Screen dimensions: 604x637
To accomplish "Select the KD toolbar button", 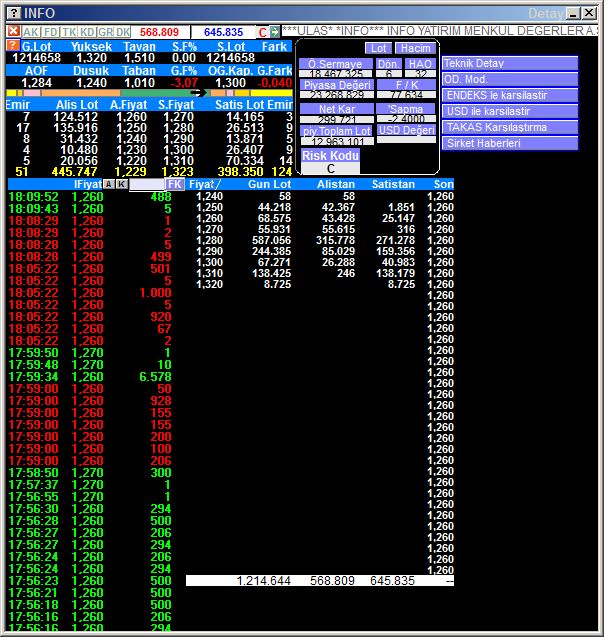I will click(x=87, y=32).
